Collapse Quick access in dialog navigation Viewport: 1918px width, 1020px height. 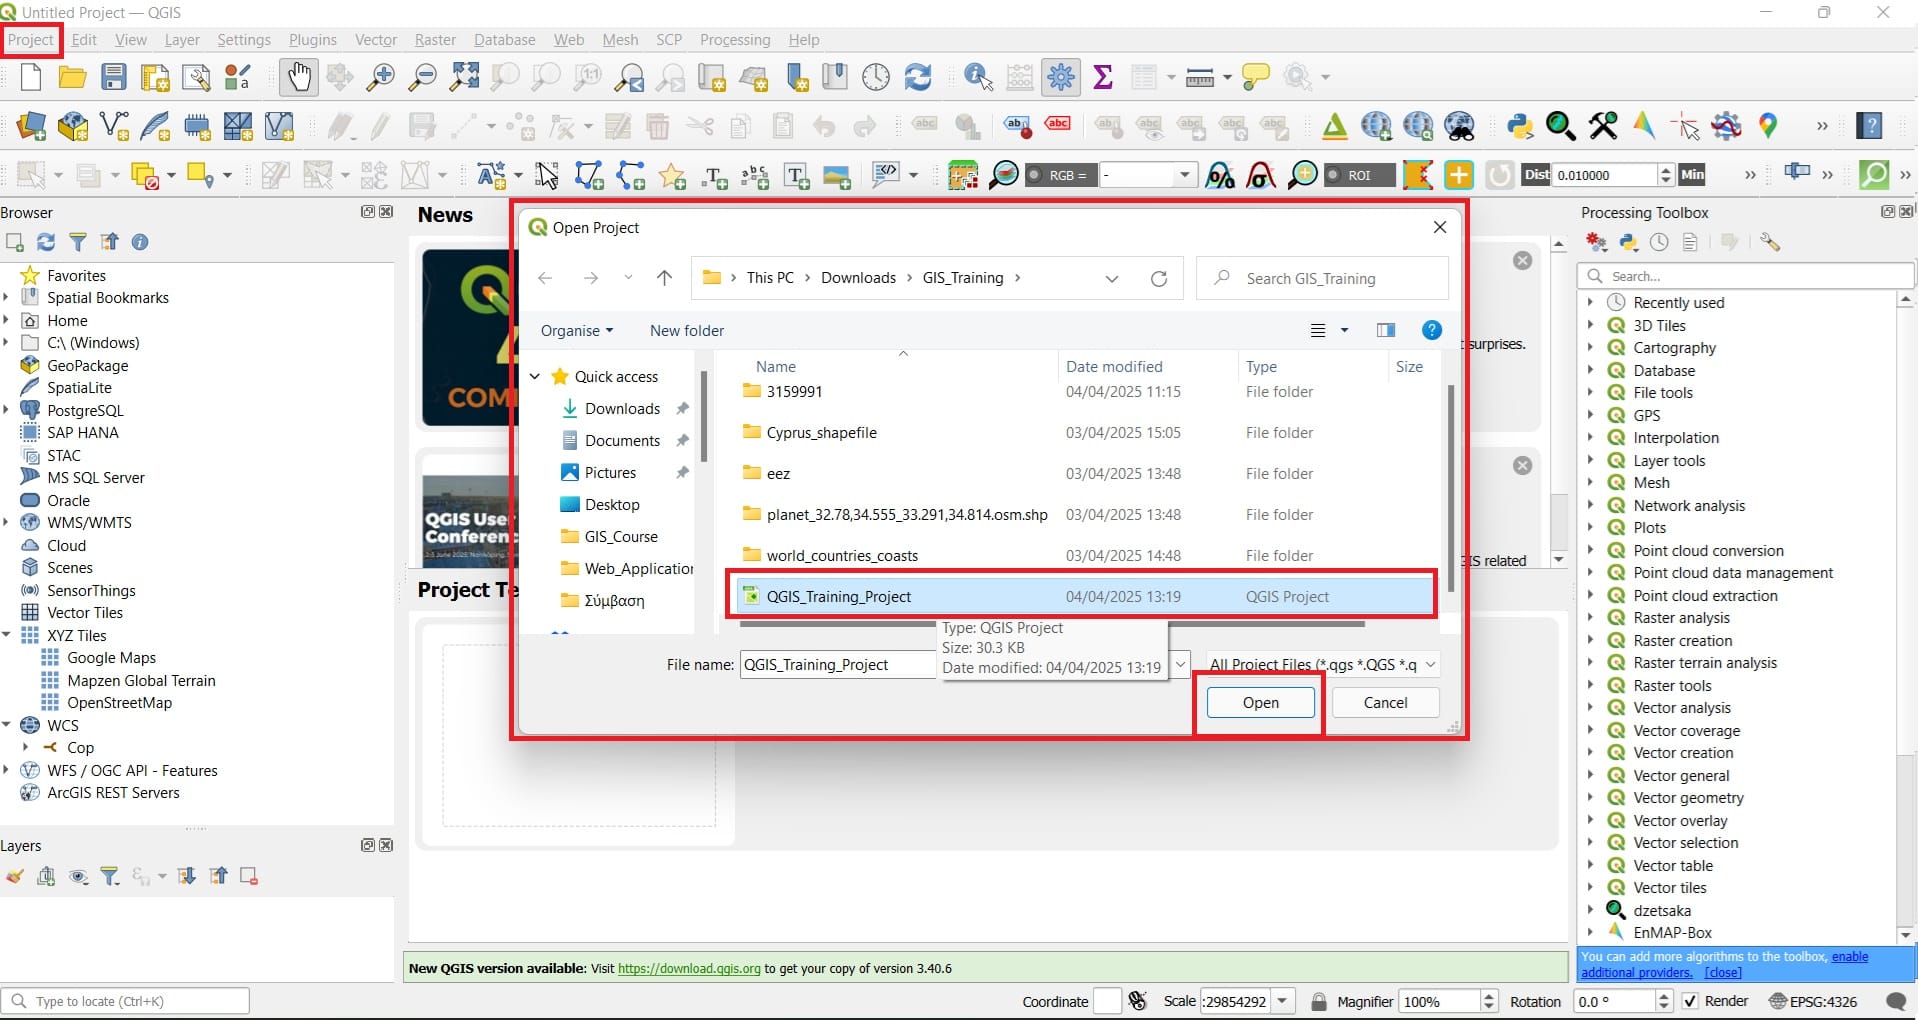coord(535,376)
